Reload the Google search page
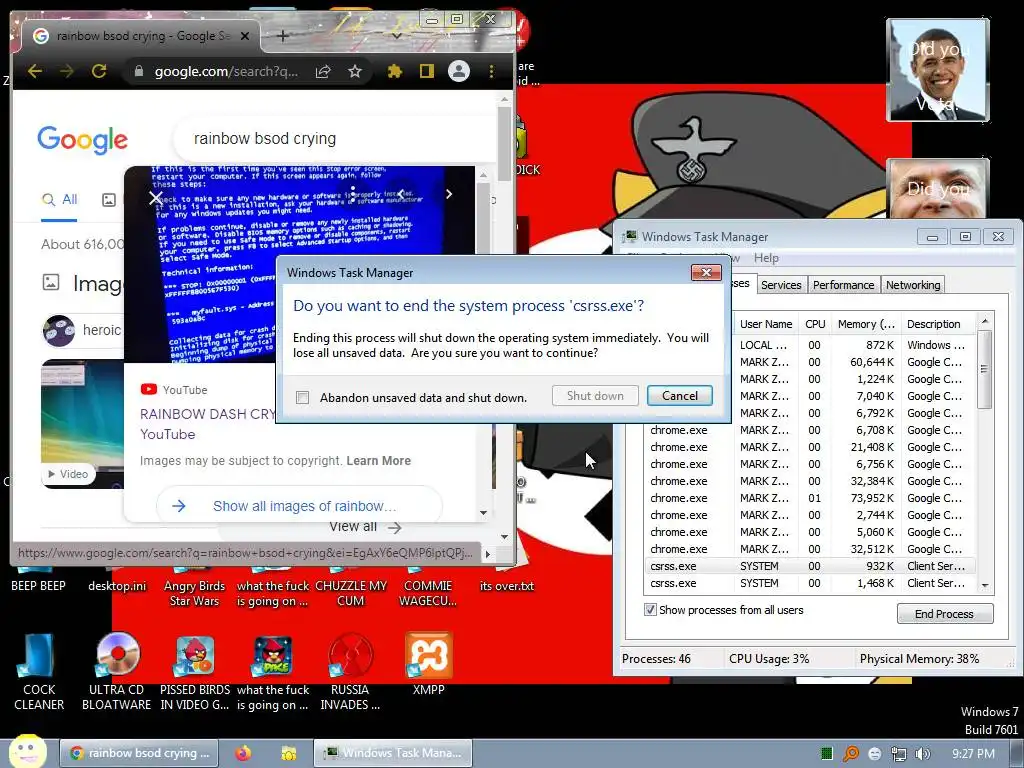 [99, 71]
